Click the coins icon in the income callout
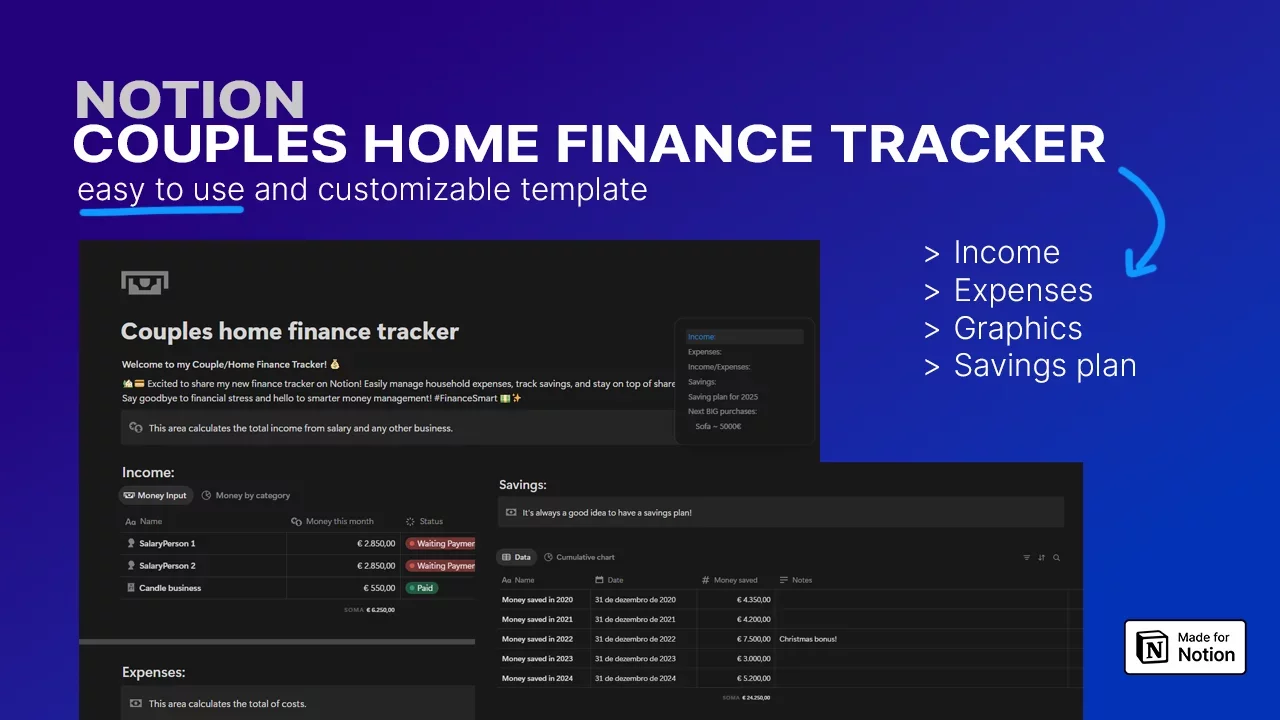 (136, 427)
